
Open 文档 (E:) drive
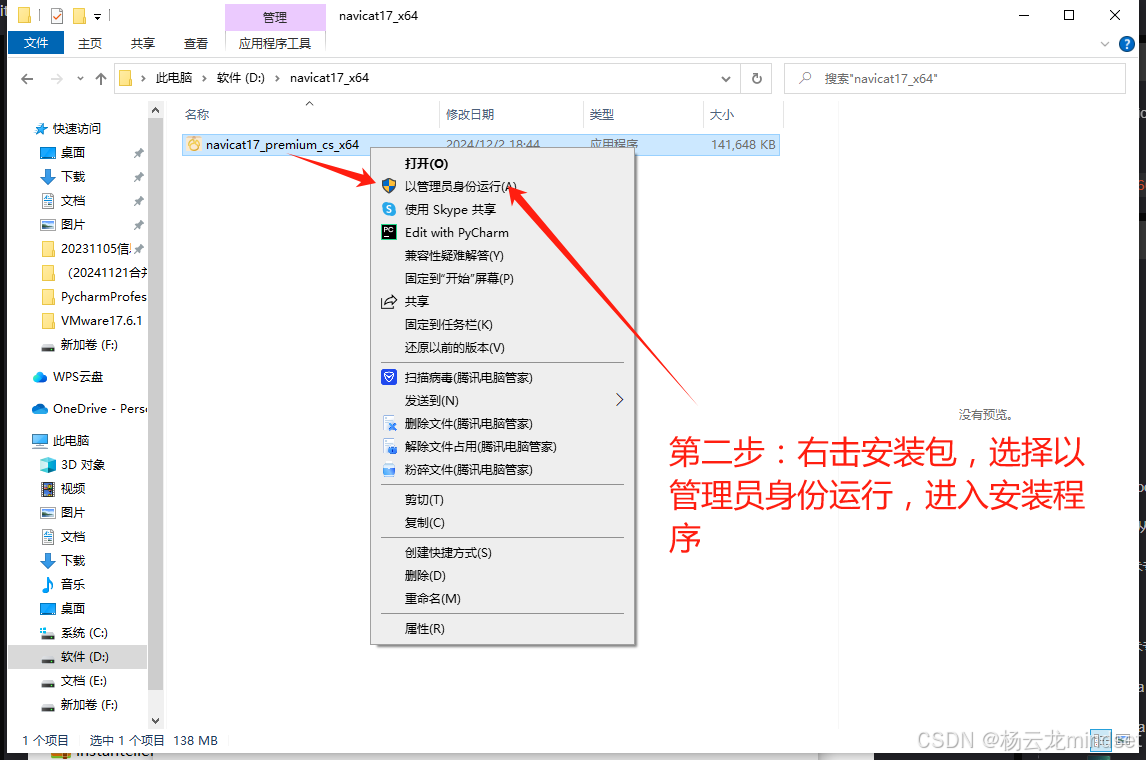coord(83,681)
